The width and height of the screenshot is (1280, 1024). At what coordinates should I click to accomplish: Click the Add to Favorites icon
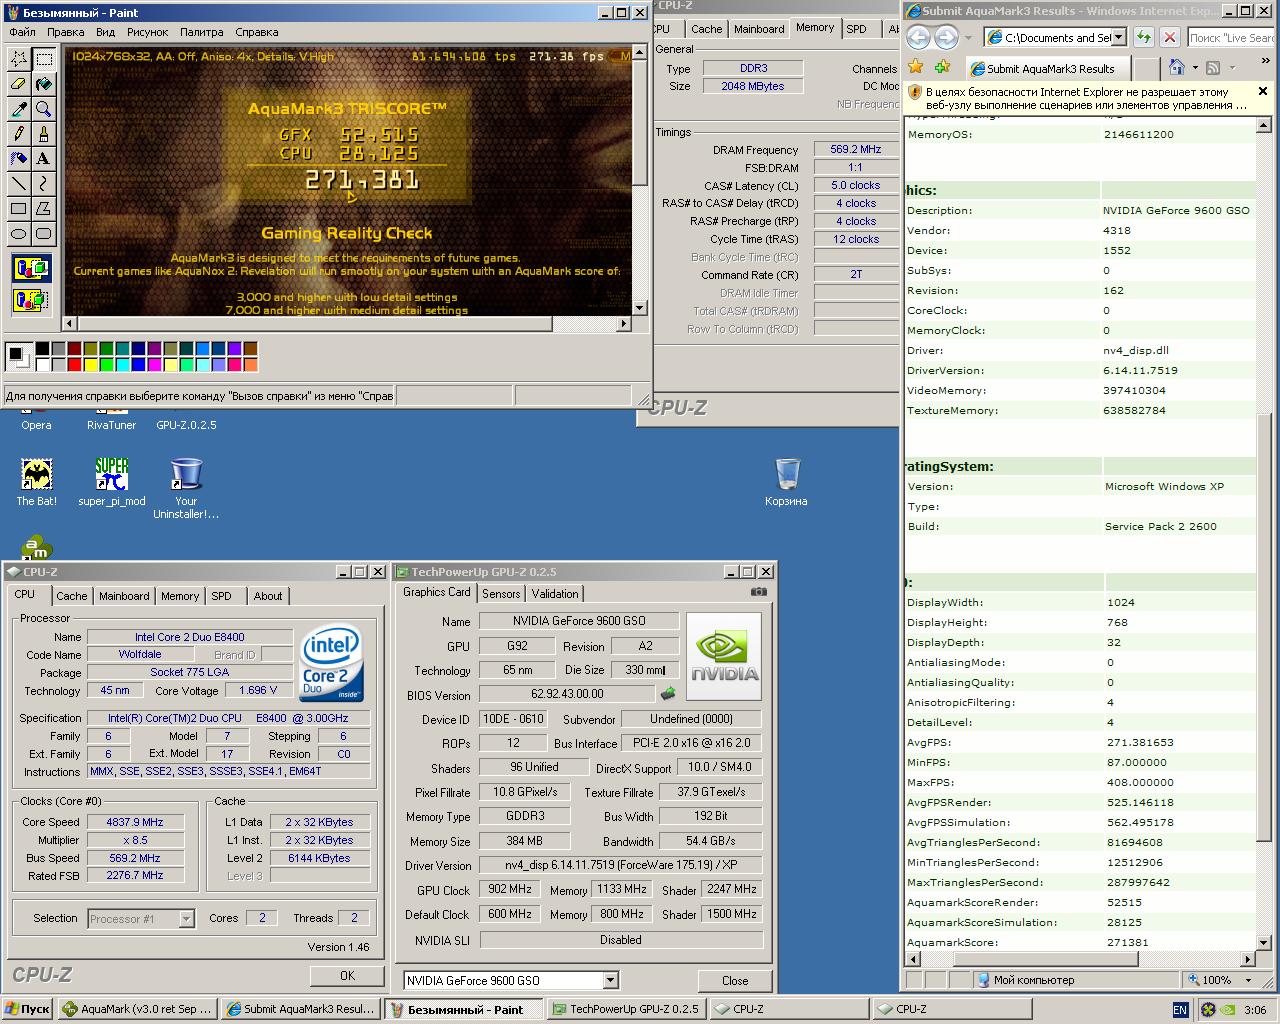[942, 67]
